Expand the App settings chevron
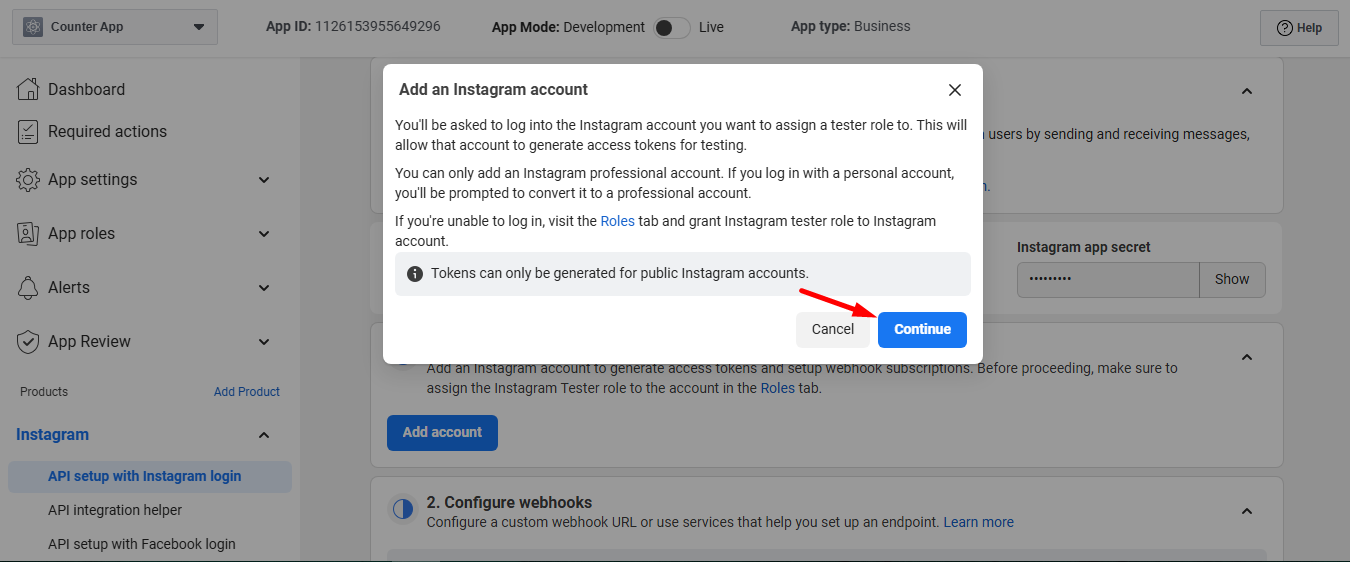 (x=264, y=180)
